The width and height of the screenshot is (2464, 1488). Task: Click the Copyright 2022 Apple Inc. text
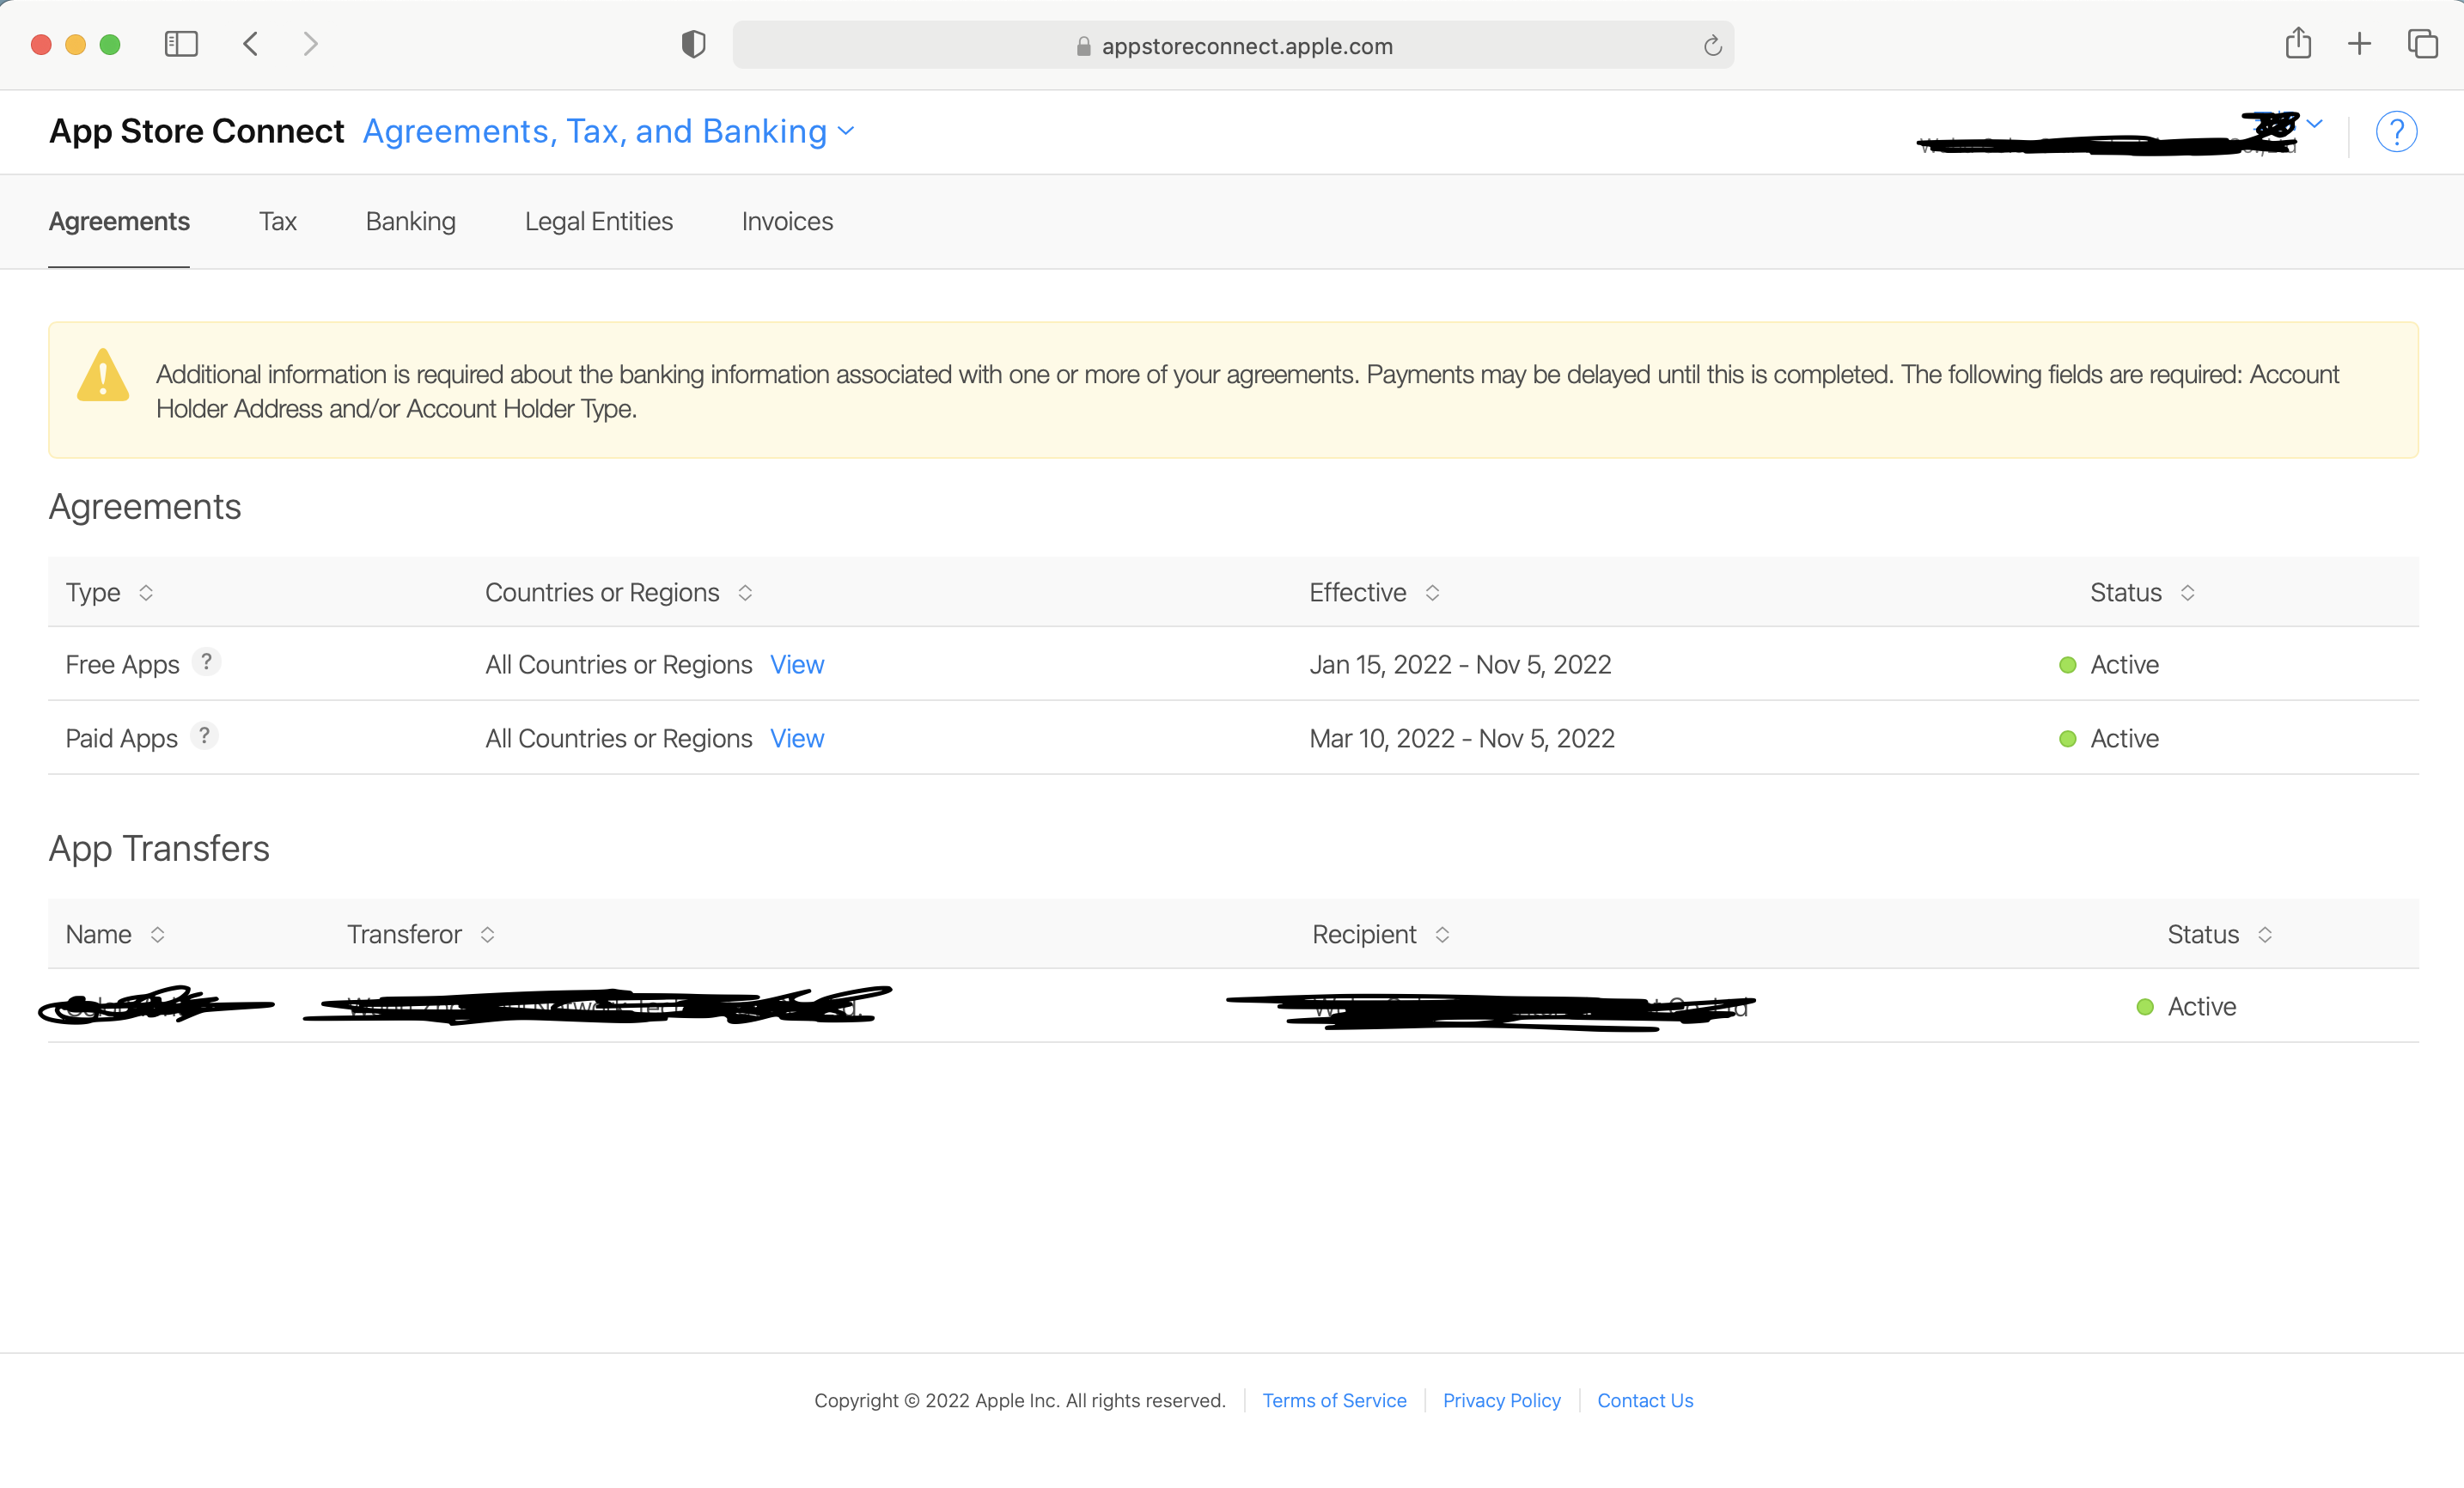tap(1019, 1400)
